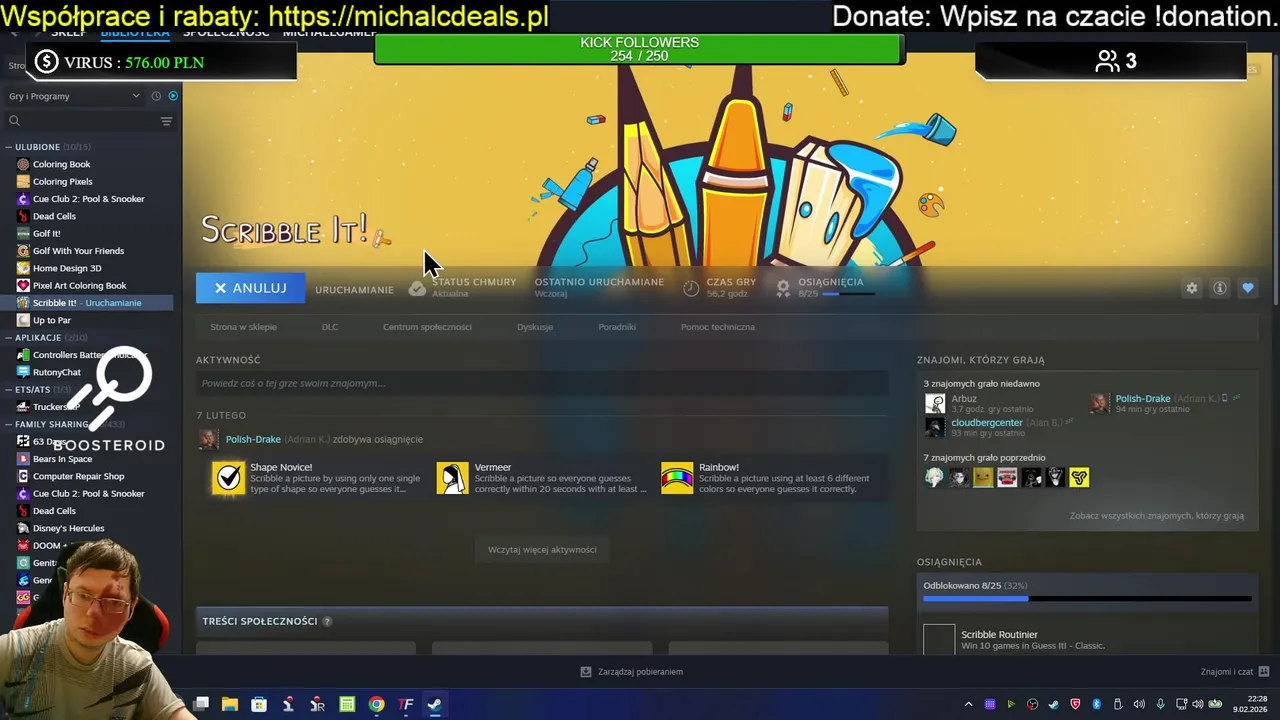Open Google Chrome from the taskbar
Viewport: 1280px width, 720px height.
click(x=376, y=704)
